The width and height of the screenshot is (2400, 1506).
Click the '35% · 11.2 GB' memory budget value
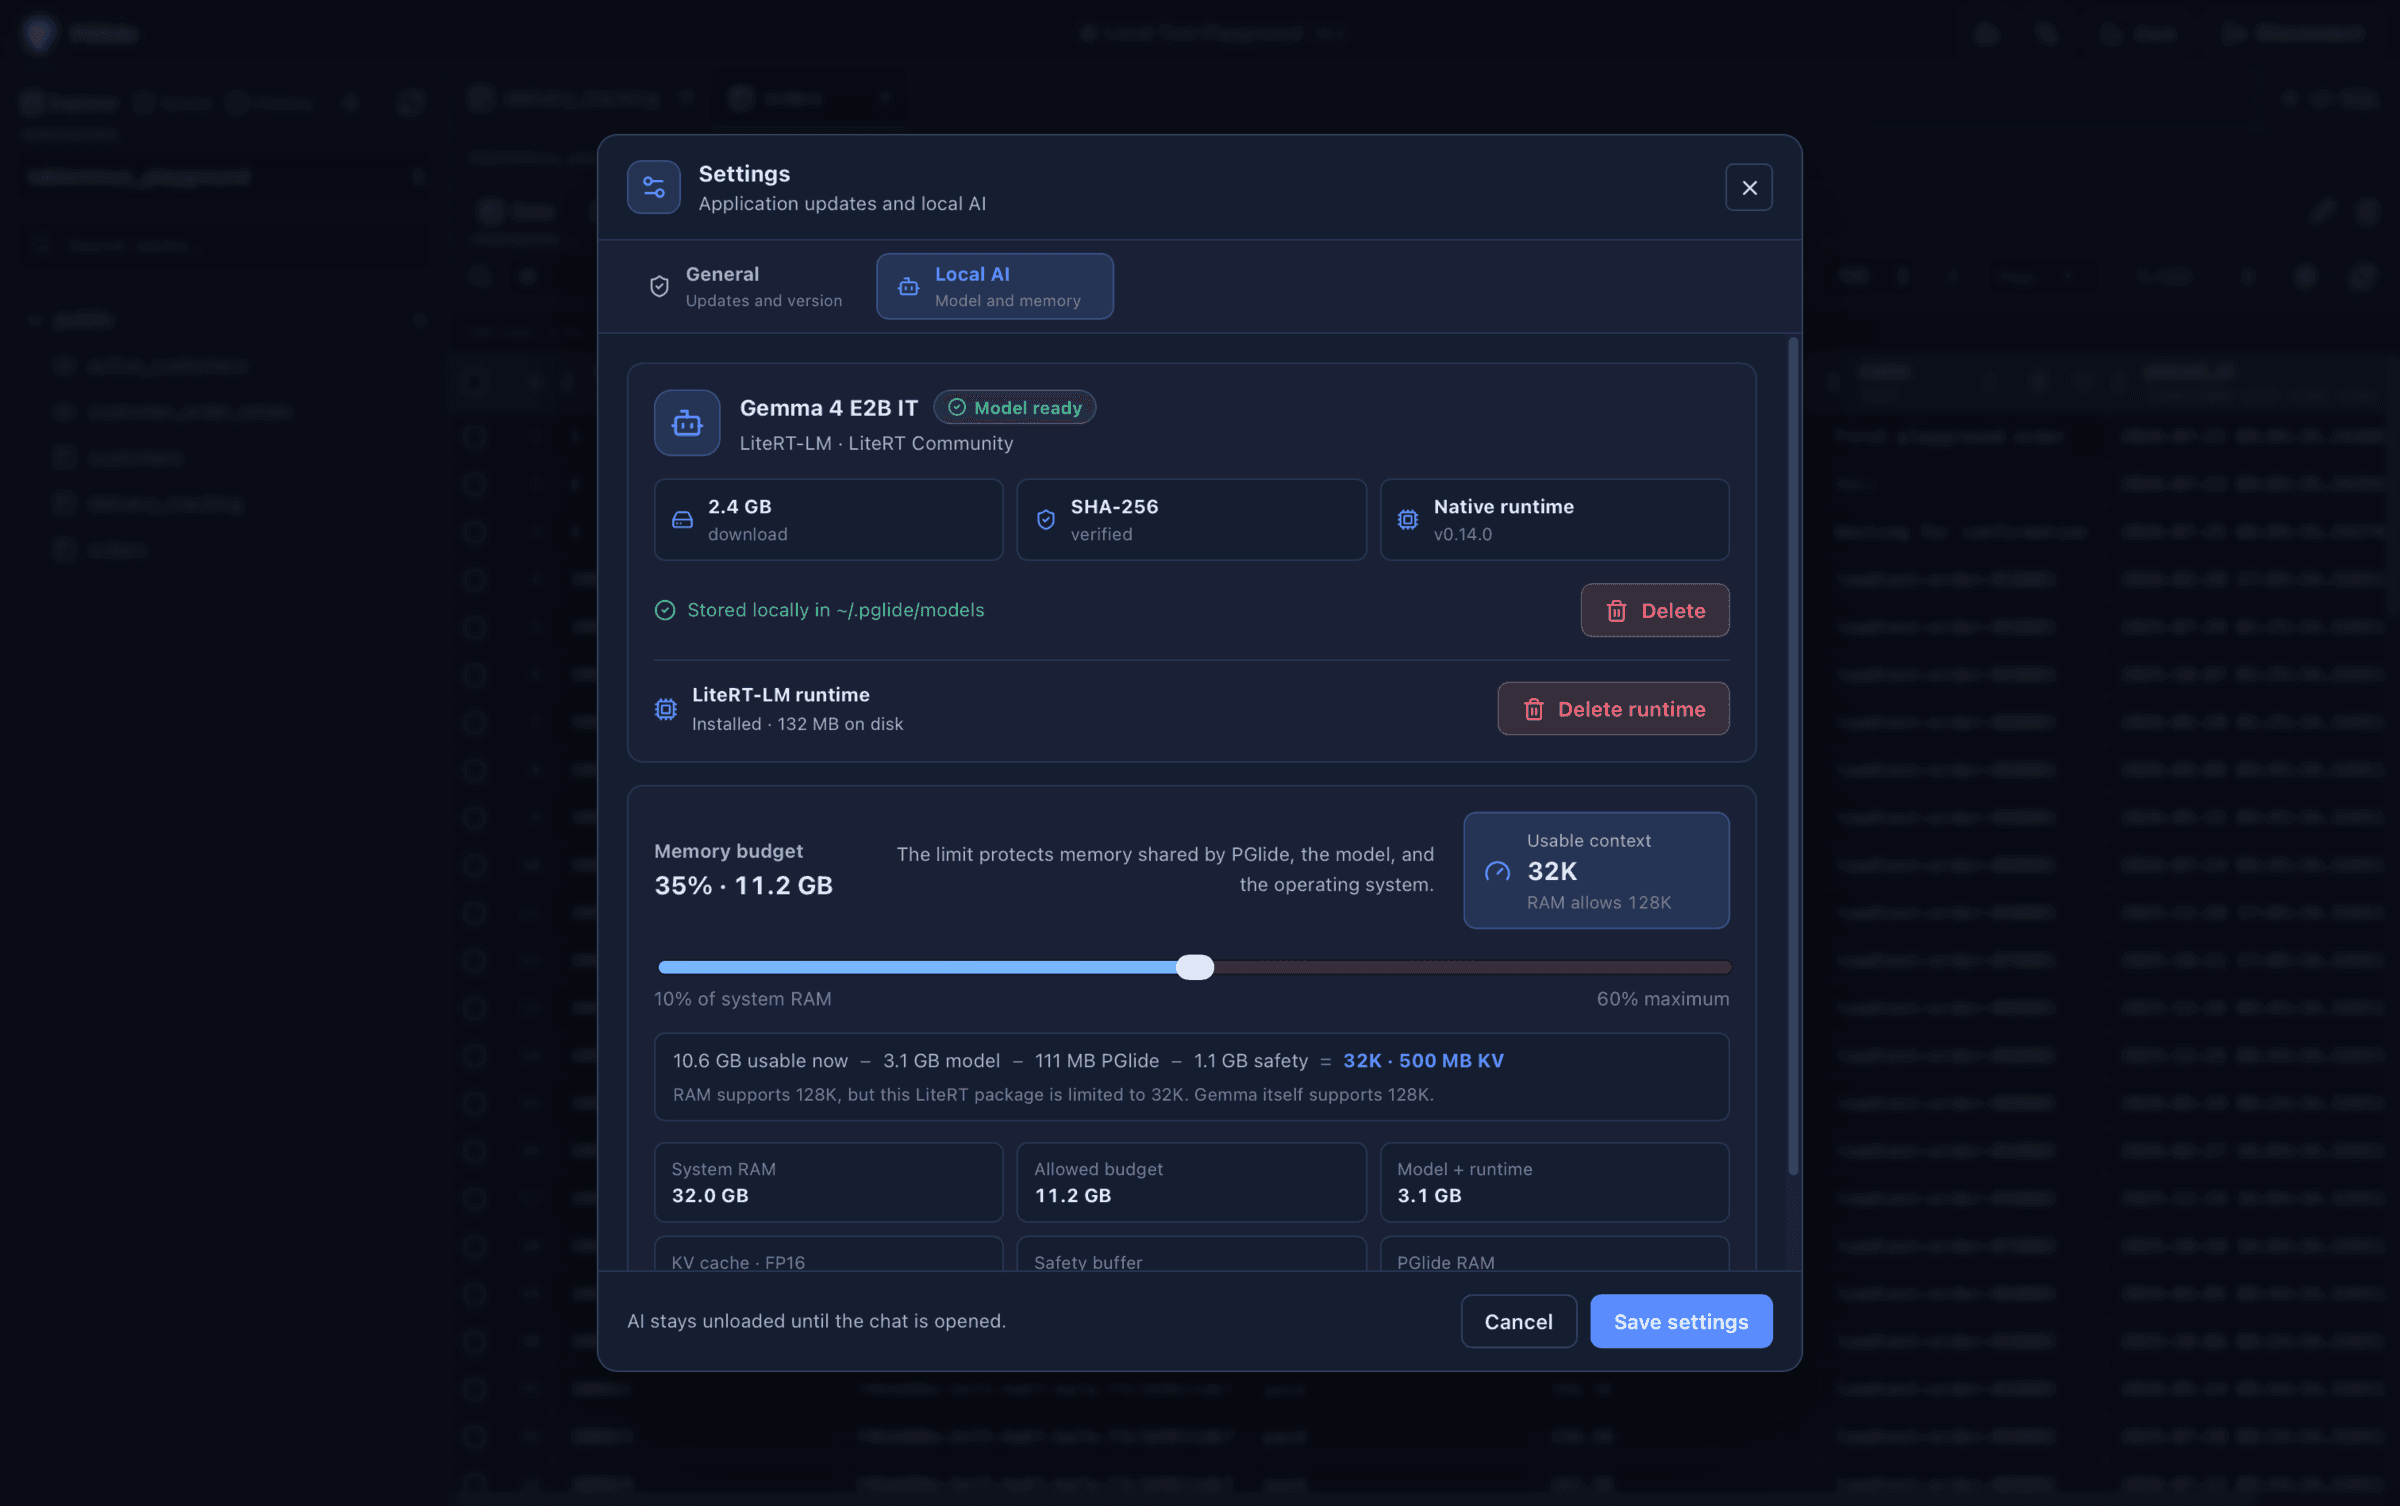743,885
